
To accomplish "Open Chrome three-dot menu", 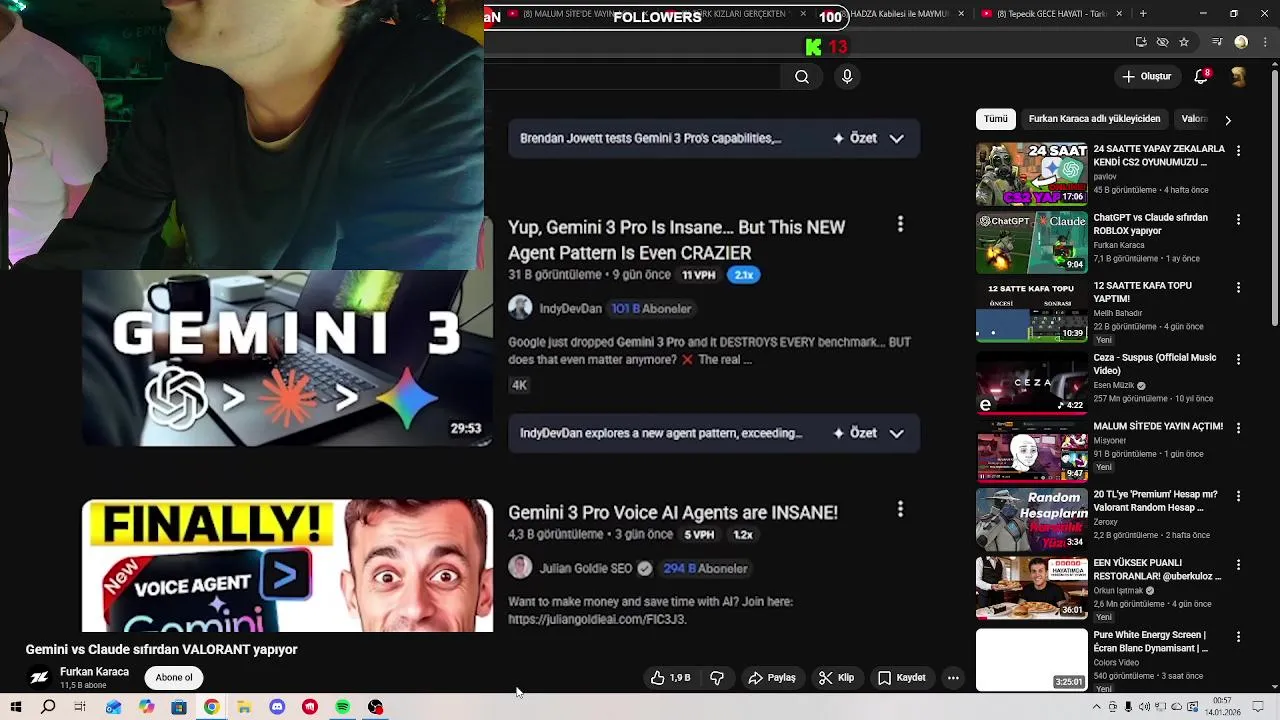I will point(1264,42).
